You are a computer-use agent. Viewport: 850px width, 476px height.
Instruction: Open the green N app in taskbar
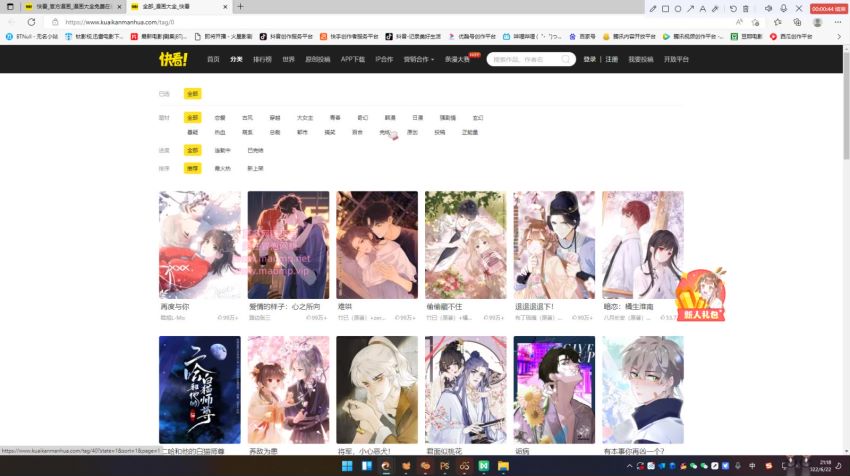click(484, 466)
